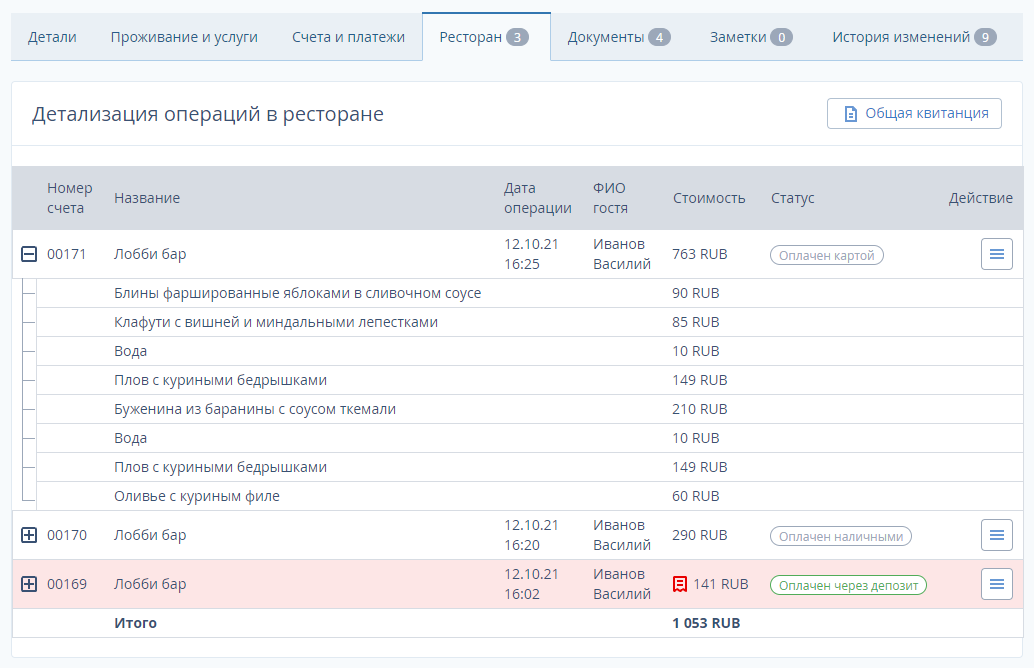
Task: Open История изменений tab
Action: (914, 37)
